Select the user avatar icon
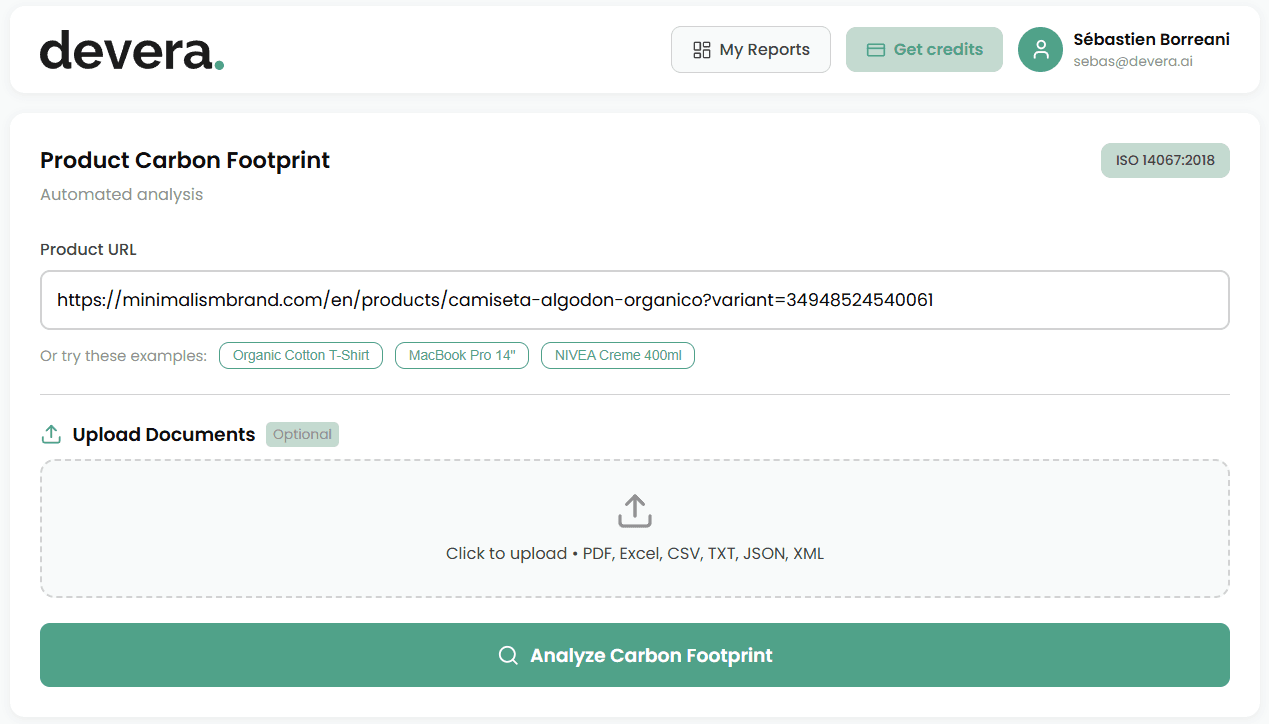Viewport: 1269px width, 724px height. pos(1040,49)
